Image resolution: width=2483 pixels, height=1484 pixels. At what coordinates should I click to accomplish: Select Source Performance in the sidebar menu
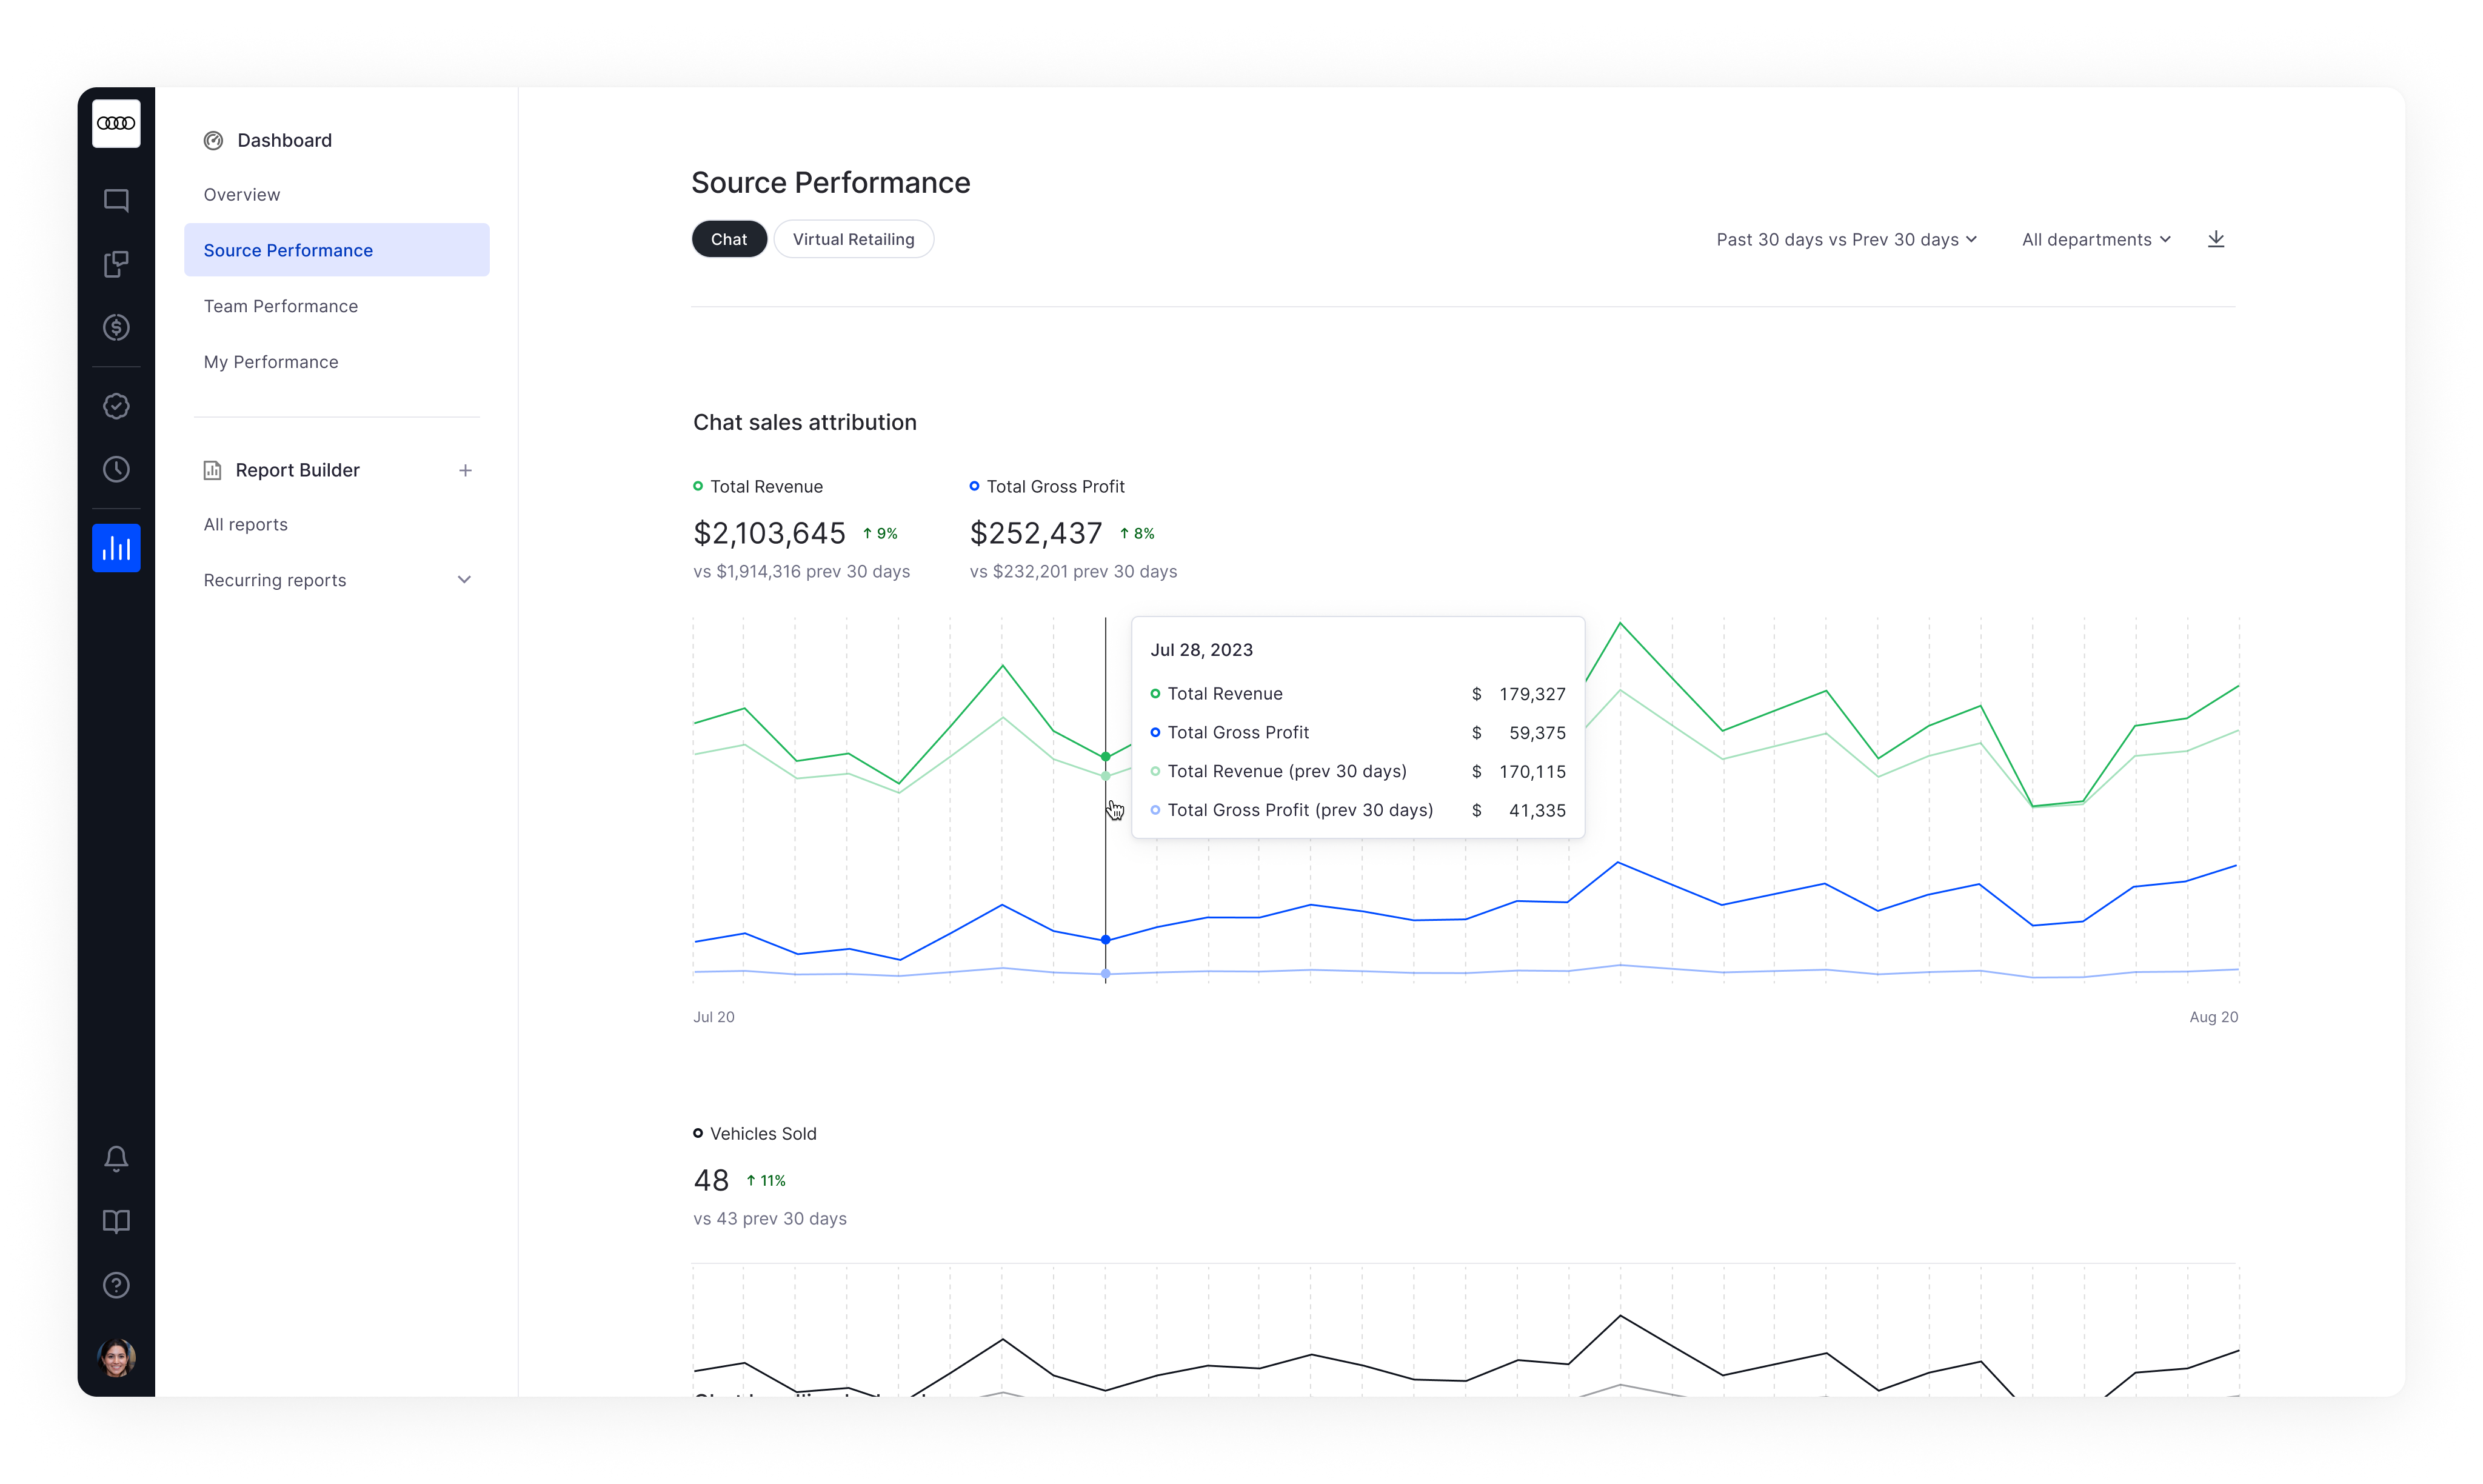click(336, 250)
